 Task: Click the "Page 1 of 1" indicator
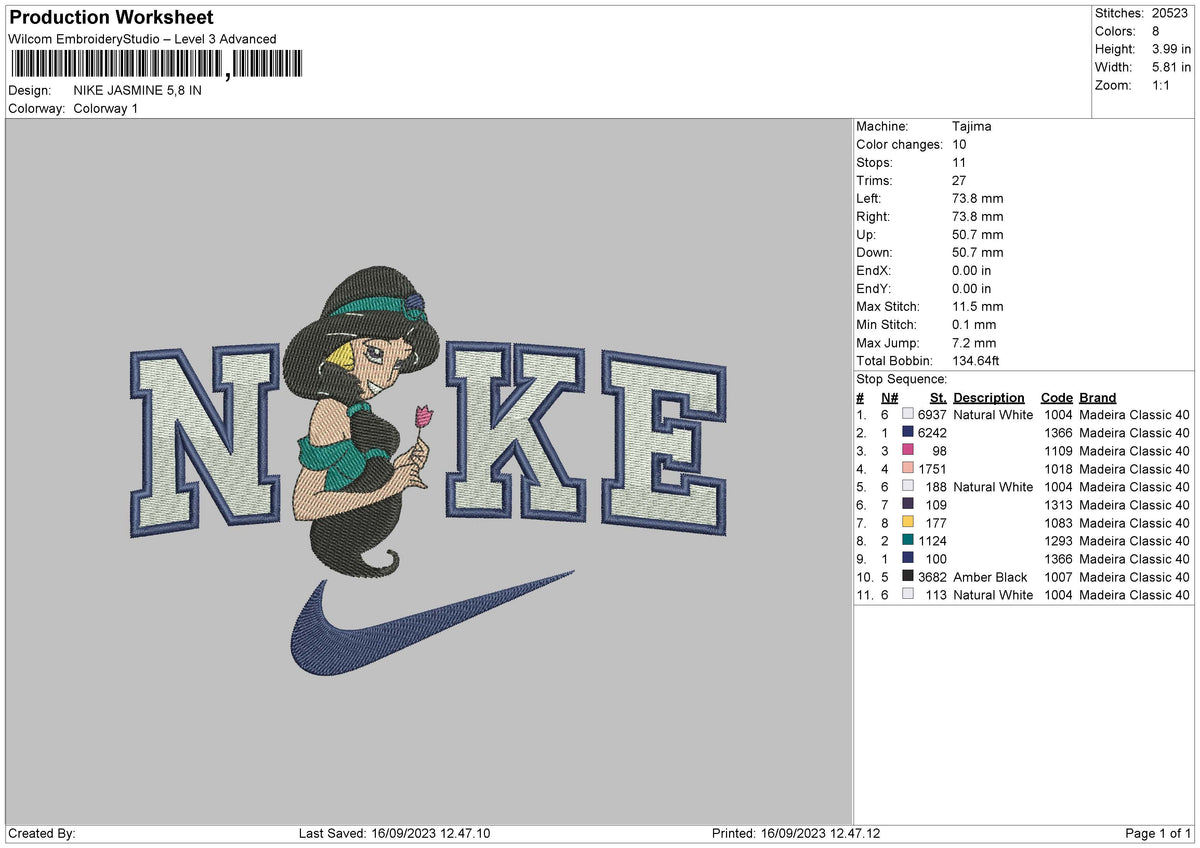[x=1158, y=834]
